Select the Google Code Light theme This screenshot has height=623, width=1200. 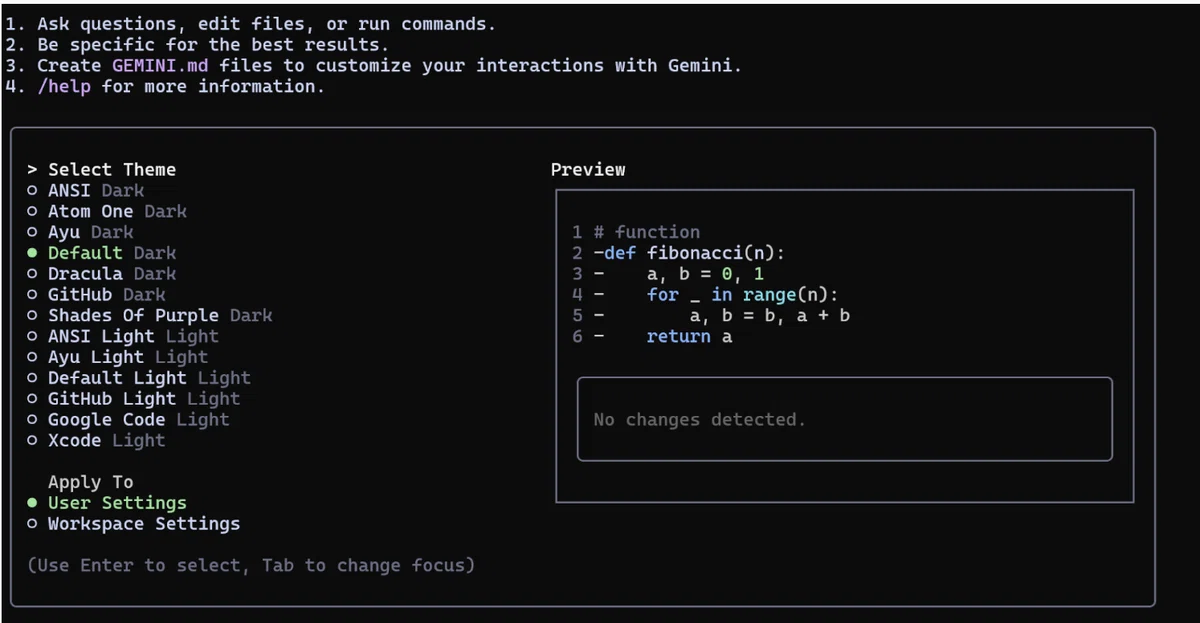128,419
